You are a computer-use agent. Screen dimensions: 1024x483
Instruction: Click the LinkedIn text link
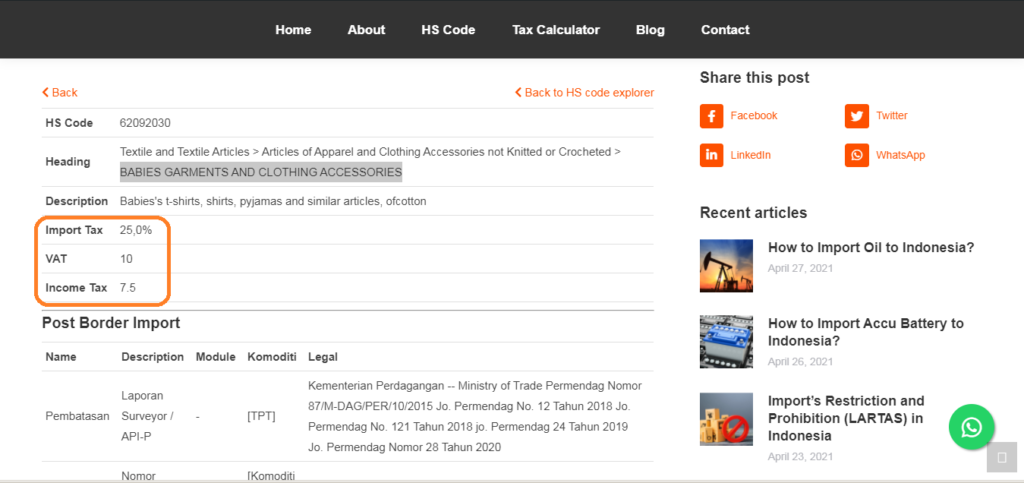point(750,155)
